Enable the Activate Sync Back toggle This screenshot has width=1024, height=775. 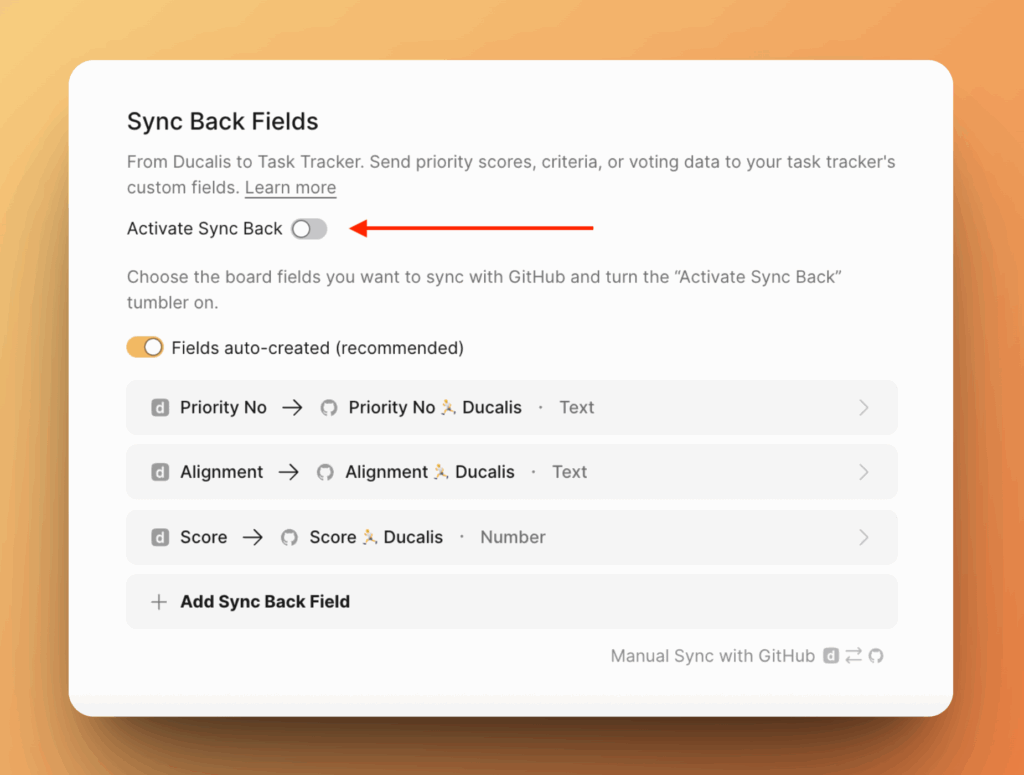(309, 229)
